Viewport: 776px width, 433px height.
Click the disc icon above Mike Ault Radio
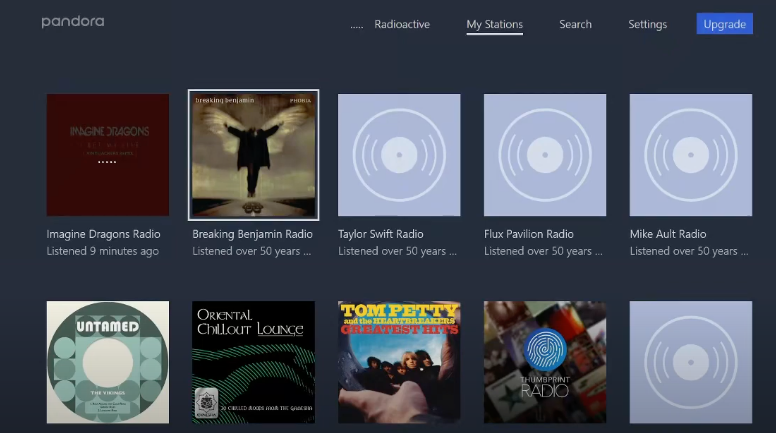tap(690, 155)
